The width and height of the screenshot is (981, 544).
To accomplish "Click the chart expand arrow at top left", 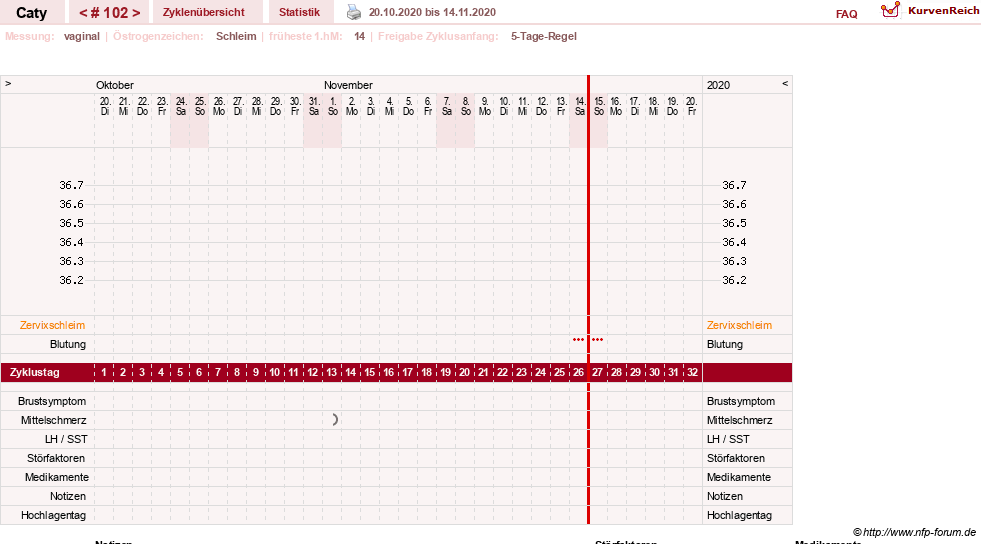I will click(x=8, y=83).
